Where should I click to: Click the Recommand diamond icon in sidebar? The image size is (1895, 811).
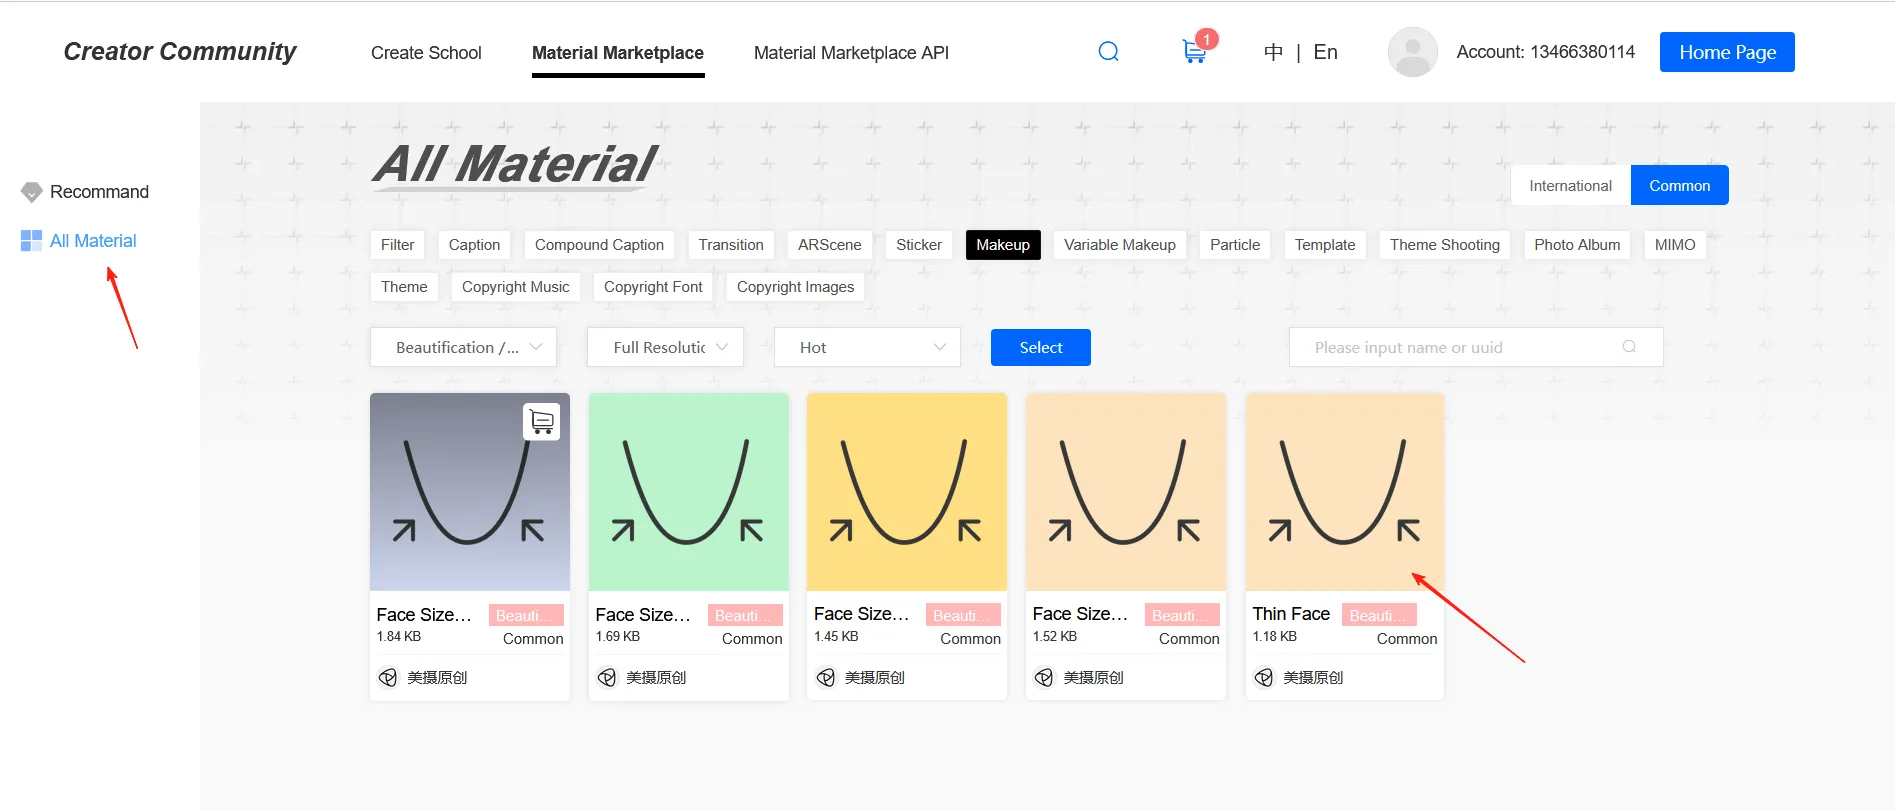[32, 192]
